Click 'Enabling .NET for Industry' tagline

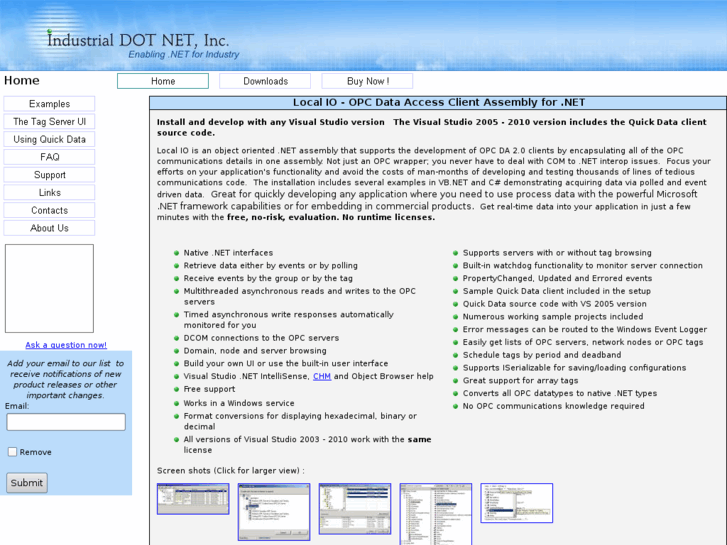pyautogui.click(x=184, y=54)
